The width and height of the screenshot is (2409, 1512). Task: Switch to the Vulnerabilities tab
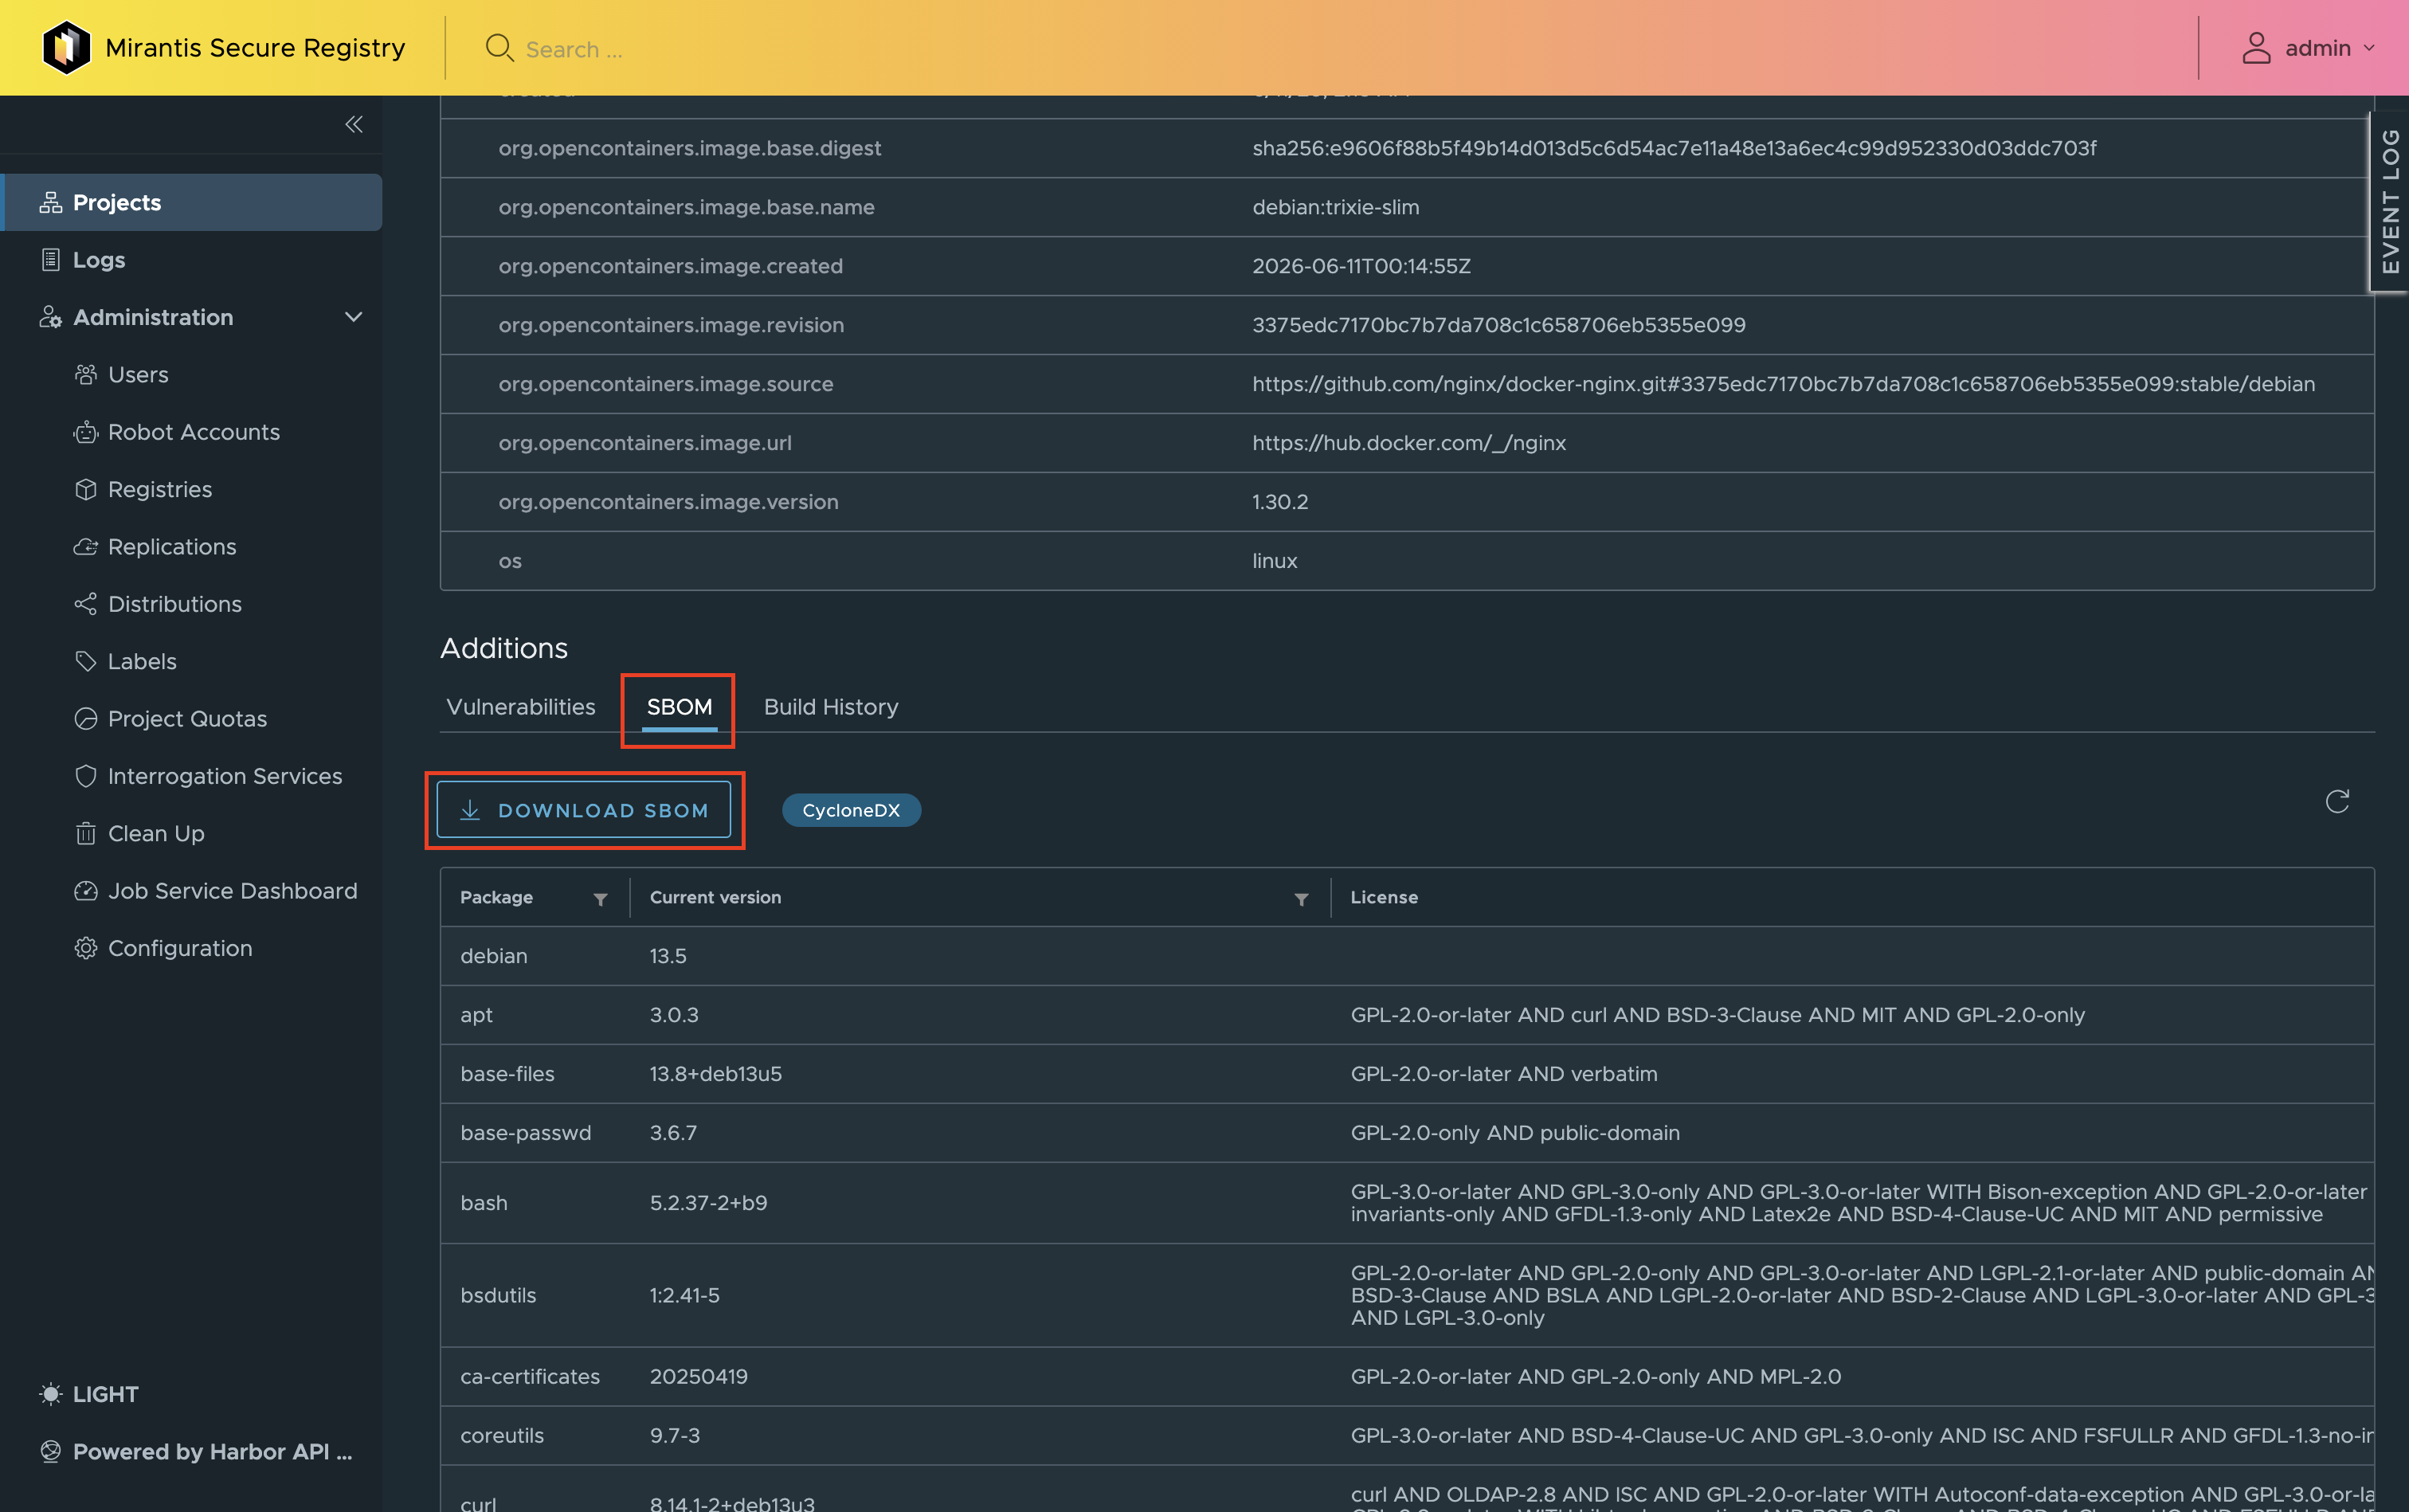(x=521, y=707)
